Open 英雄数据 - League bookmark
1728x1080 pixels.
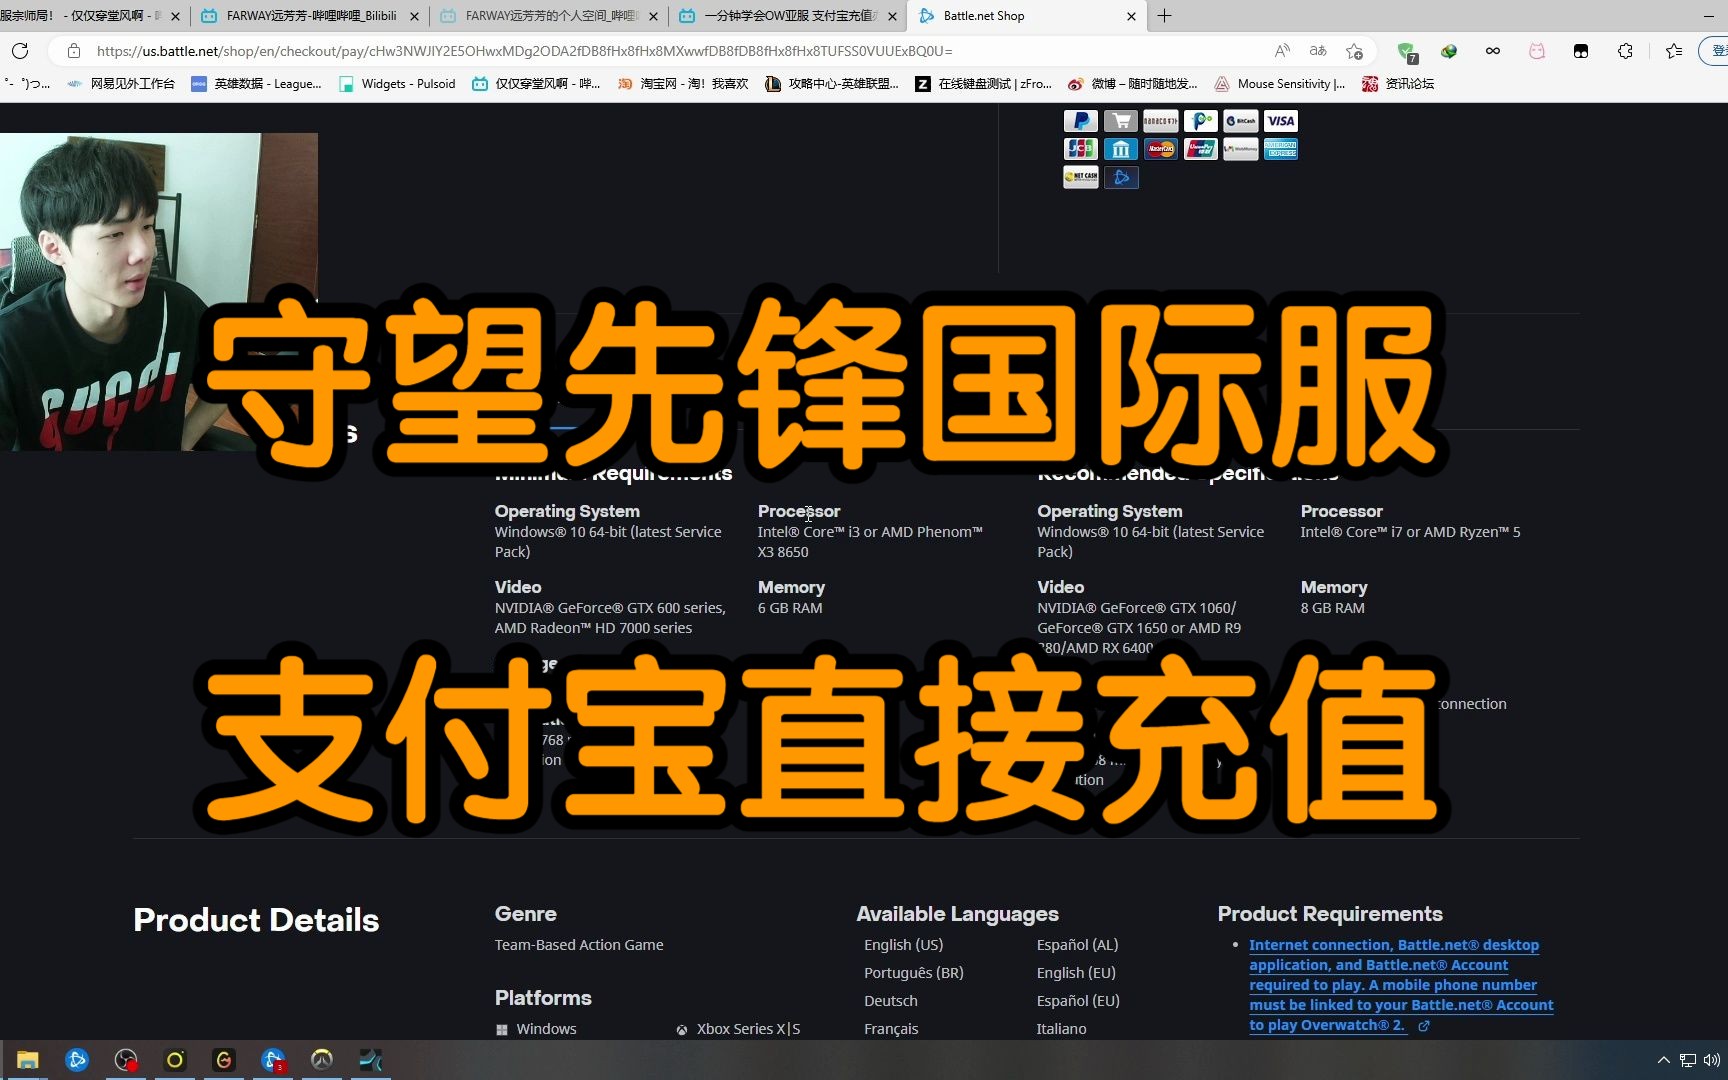pos(257,84)
